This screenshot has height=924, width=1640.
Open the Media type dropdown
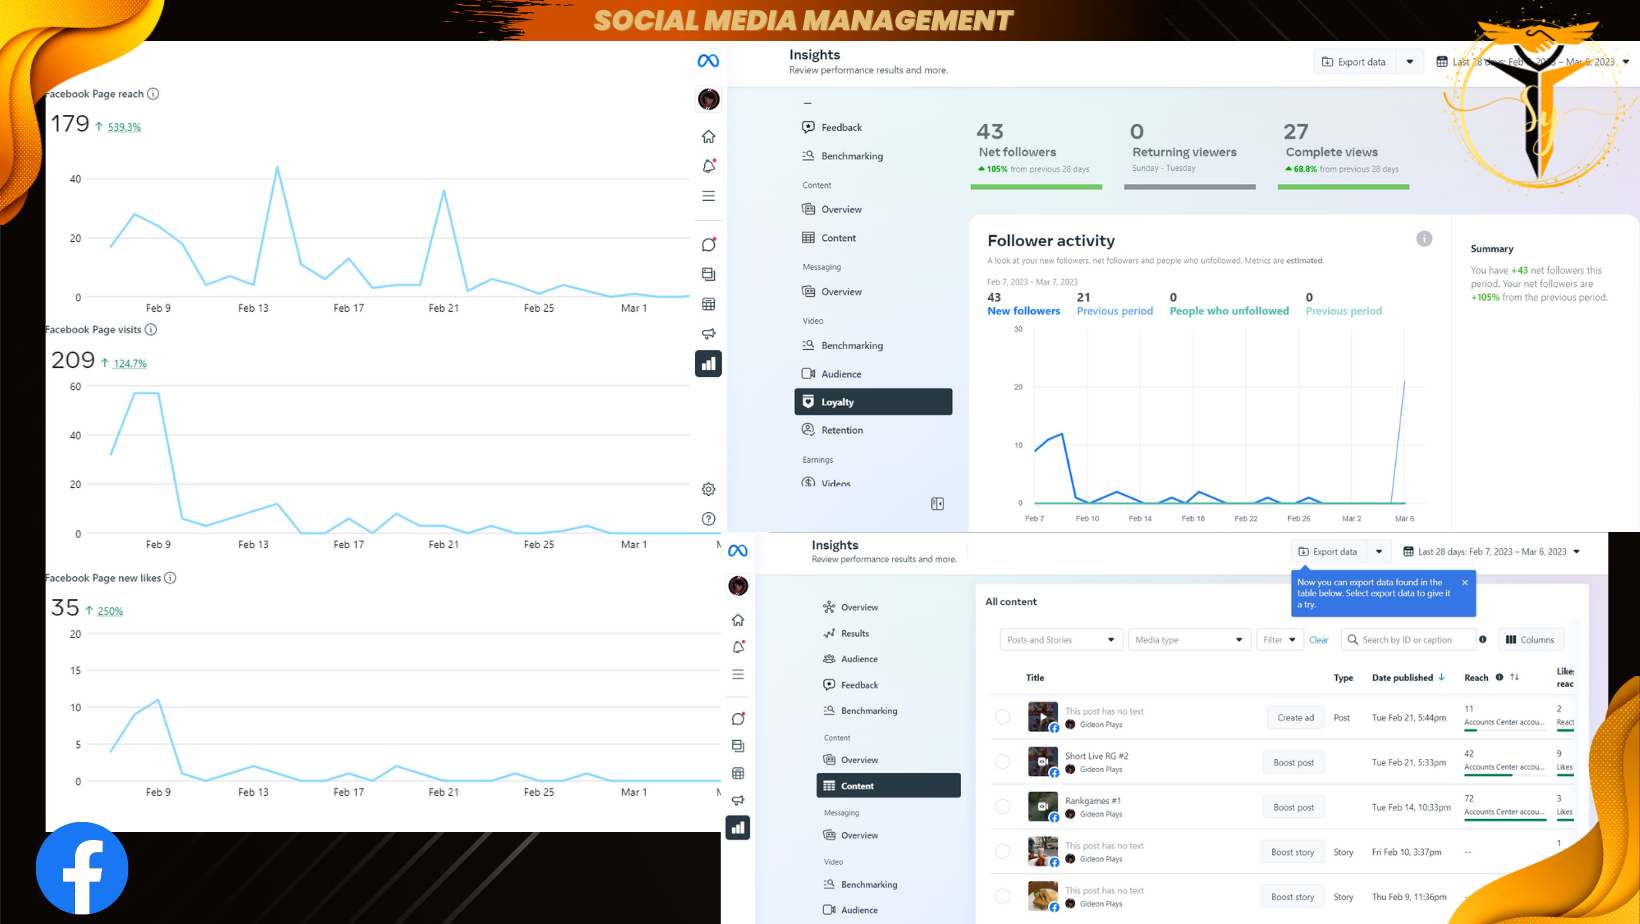(1189, 640)
